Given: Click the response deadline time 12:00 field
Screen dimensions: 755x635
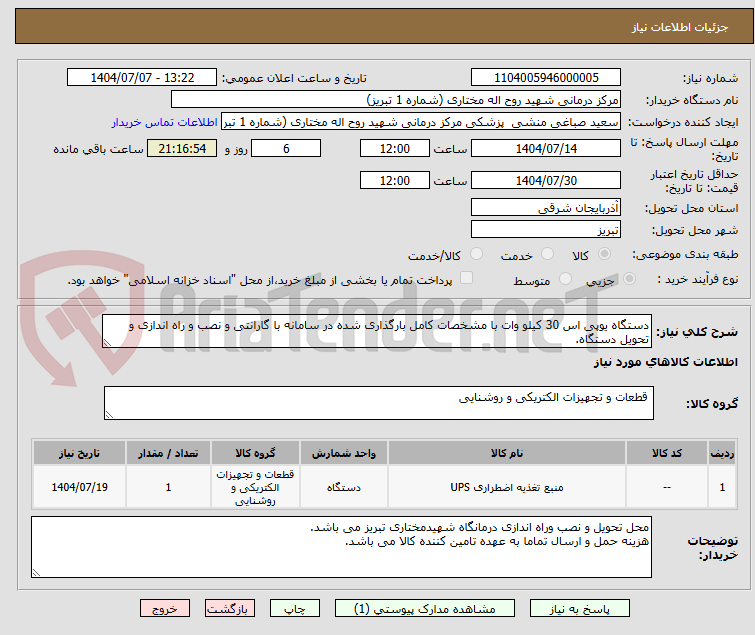Looking at the screenshot, I should 395,148.
